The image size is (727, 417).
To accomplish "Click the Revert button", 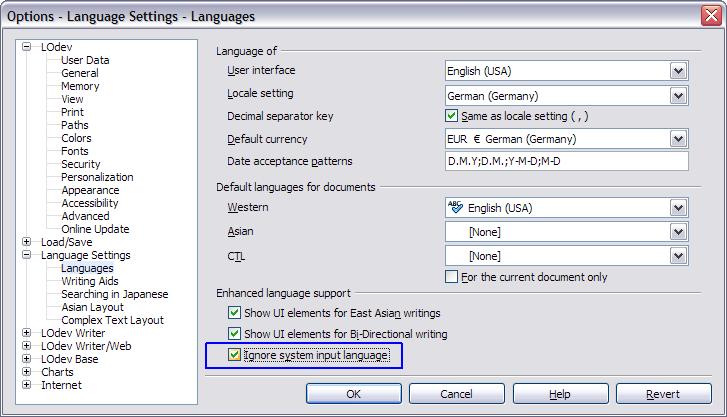I will (x=663, y=394).
